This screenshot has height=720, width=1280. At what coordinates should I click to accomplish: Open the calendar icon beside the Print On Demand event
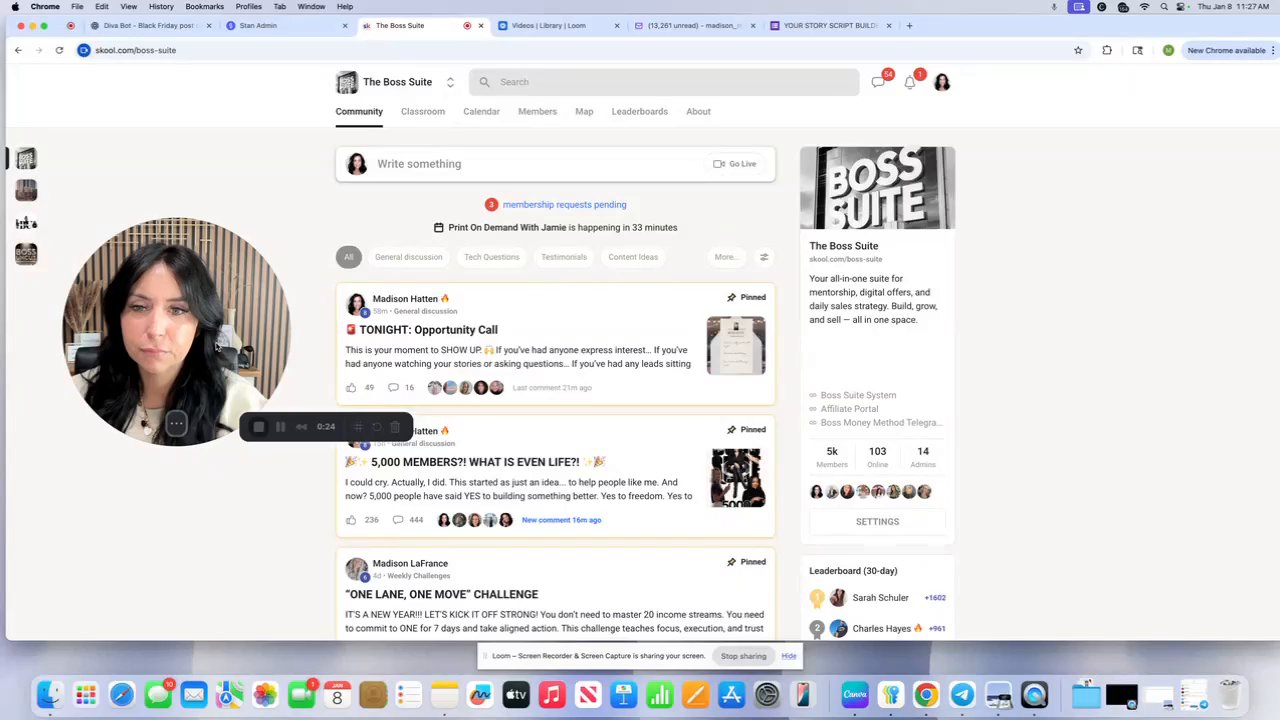pyautogui.click(x=438, y=228)
